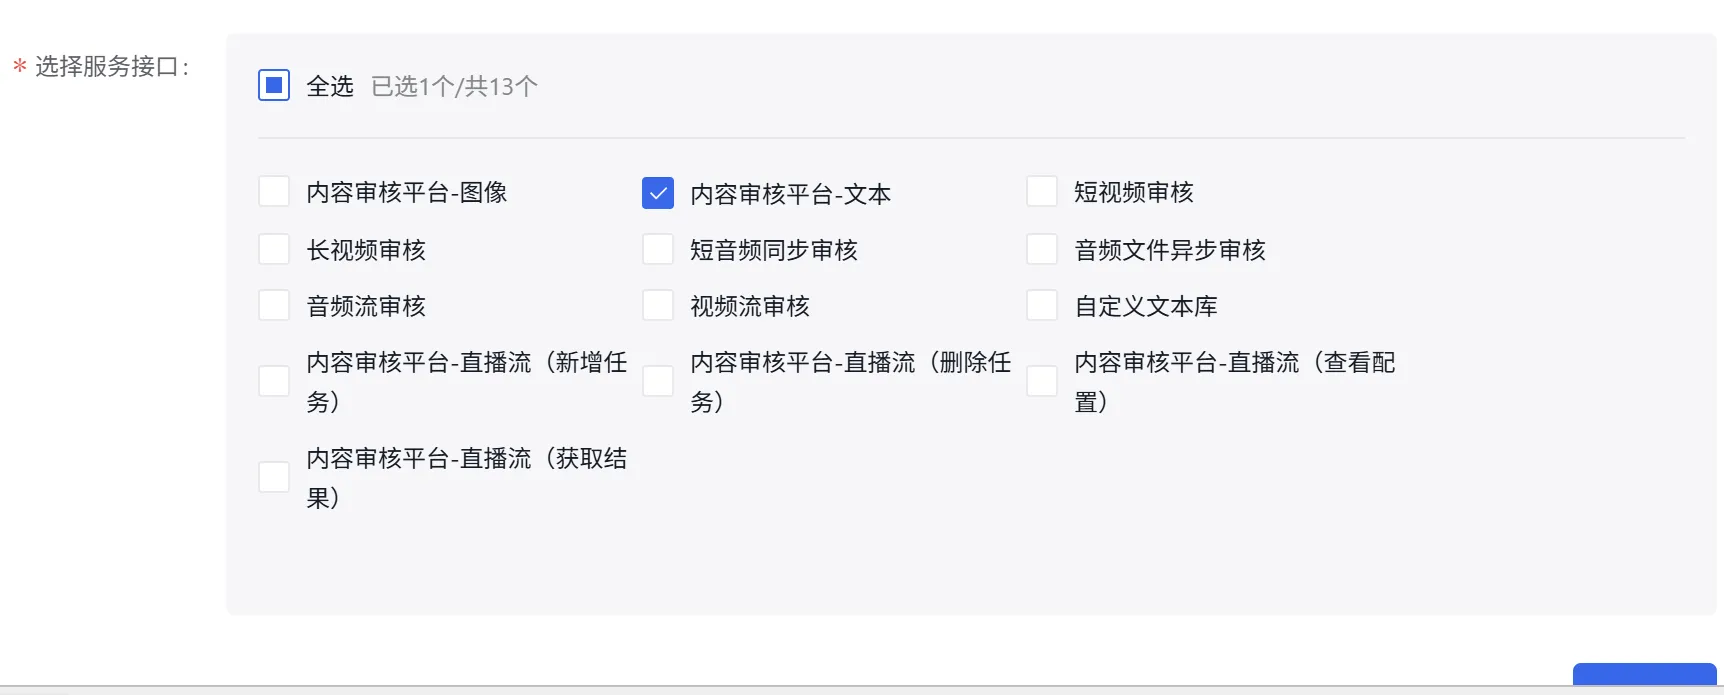
Task: Uncheck the 内容审核平台-文本 option
Action: [657, 191]
